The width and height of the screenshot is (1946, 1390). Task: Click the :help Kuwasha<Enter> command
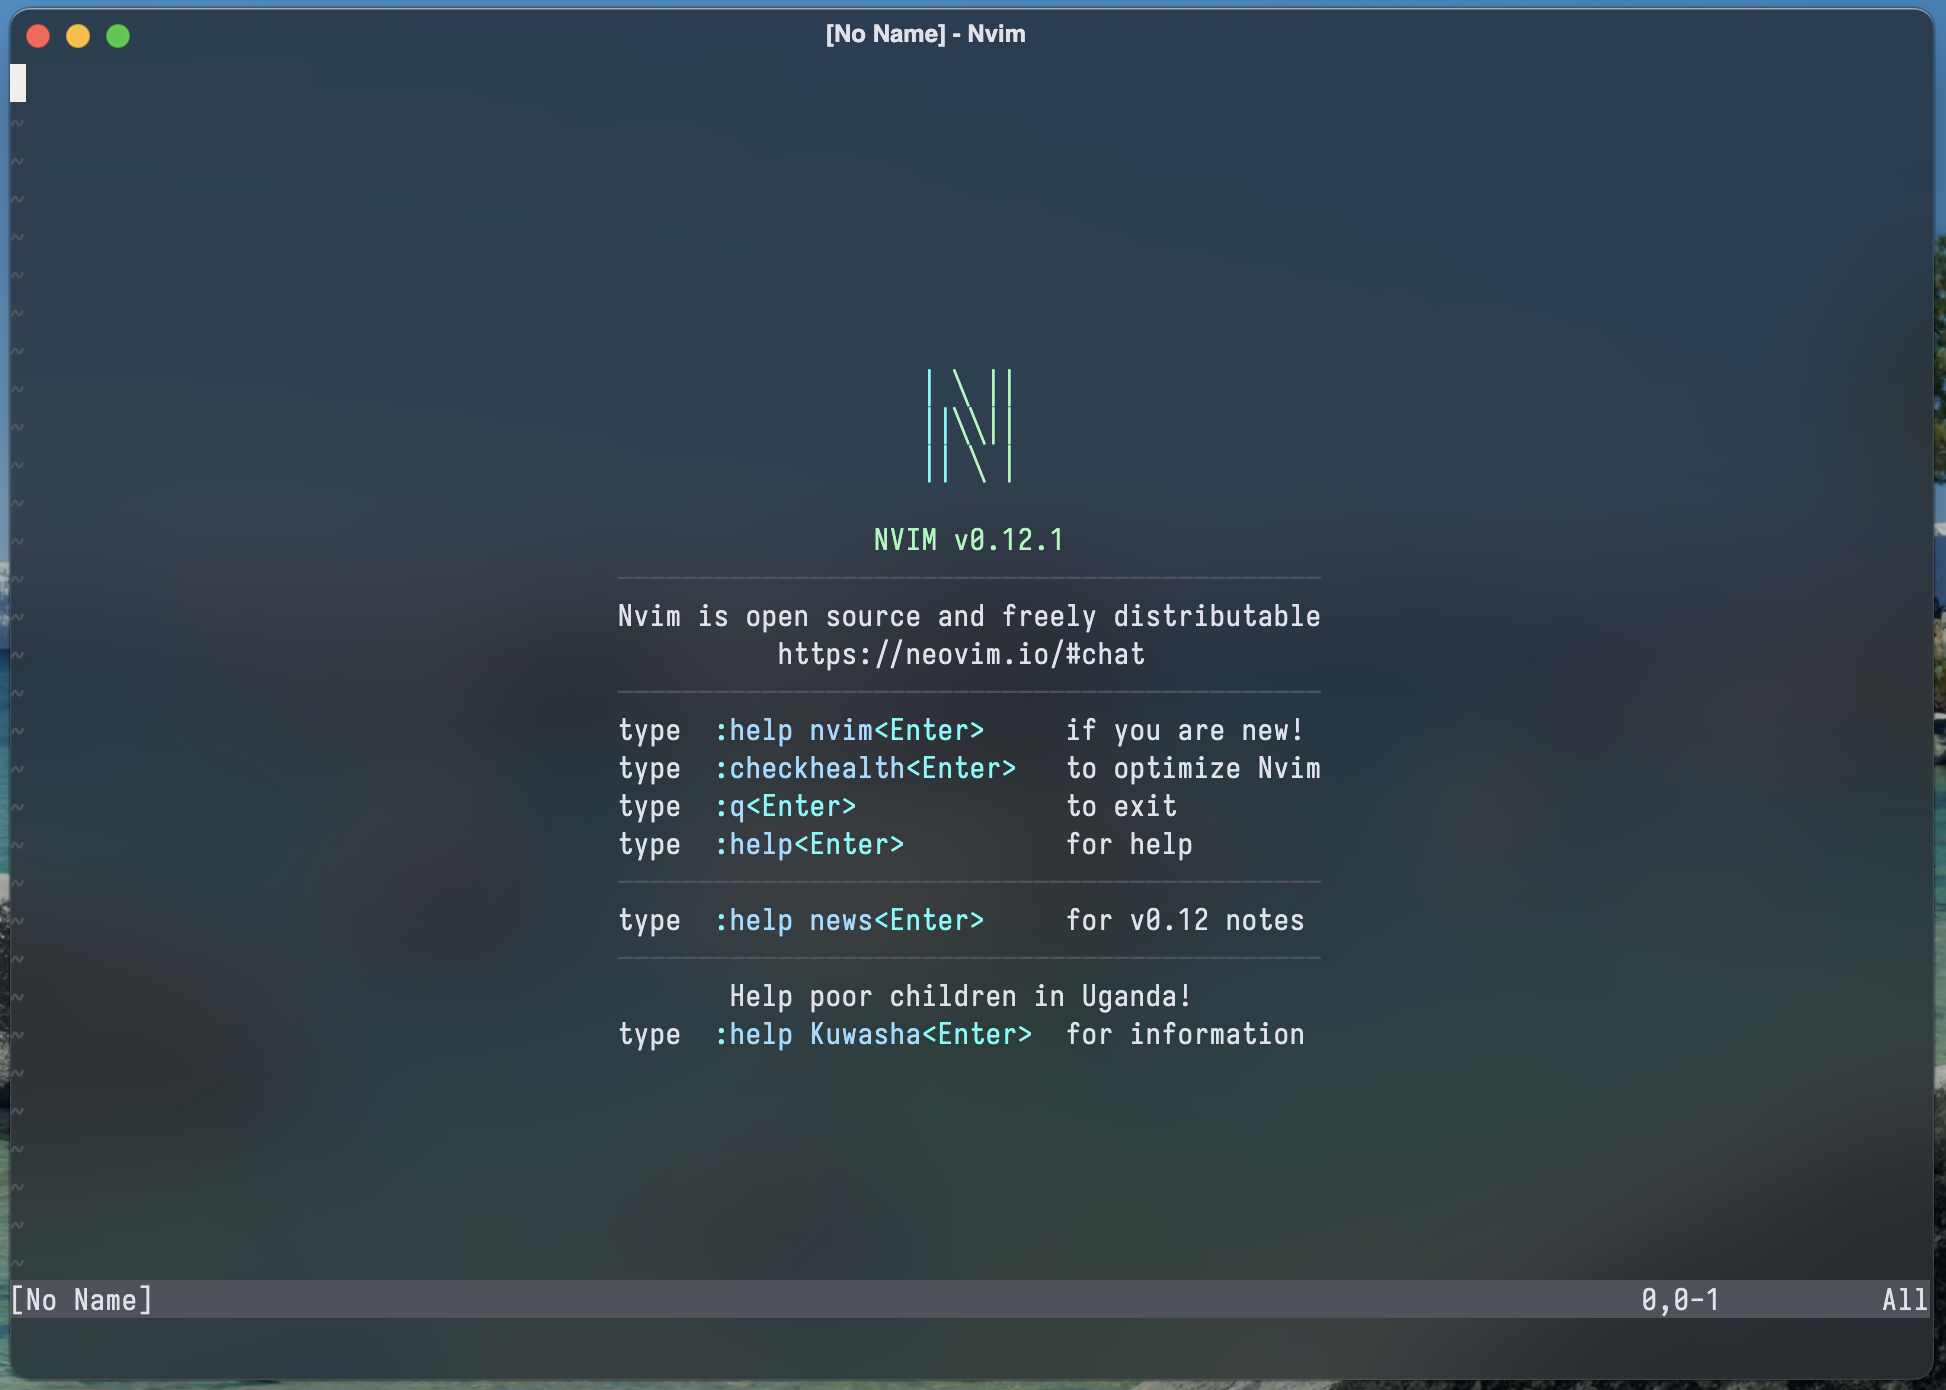click(x=874, y=1034)
